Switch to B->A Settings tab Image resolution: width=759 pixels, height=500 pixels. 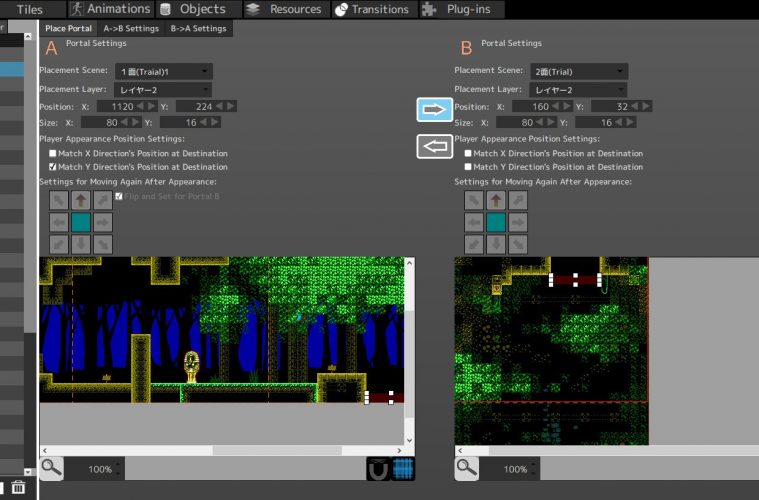(198, 29)
